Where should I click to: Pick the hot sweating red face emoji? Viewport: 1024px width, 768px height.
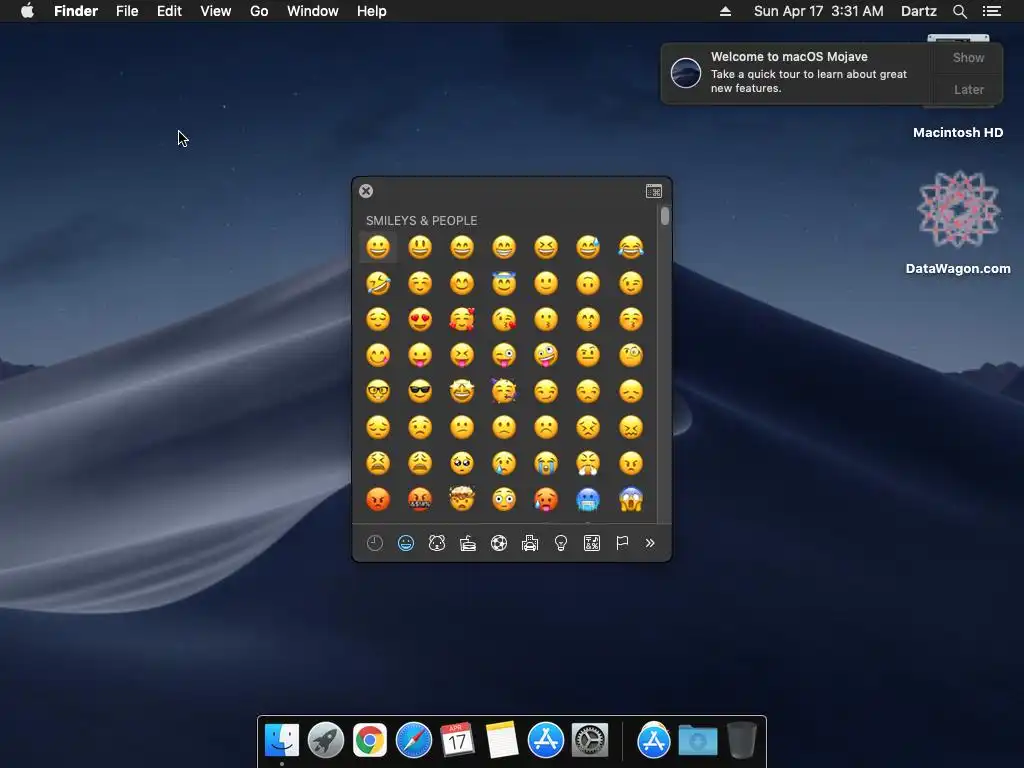[546, 499]
